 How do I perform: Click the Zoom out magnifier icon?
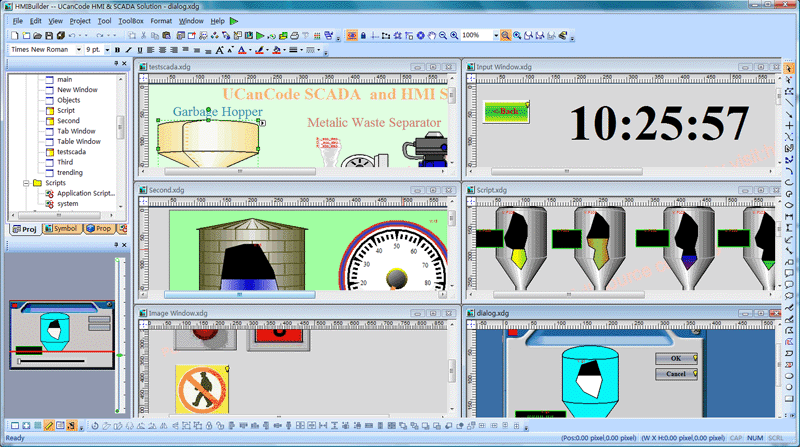[x=443, y=35]
